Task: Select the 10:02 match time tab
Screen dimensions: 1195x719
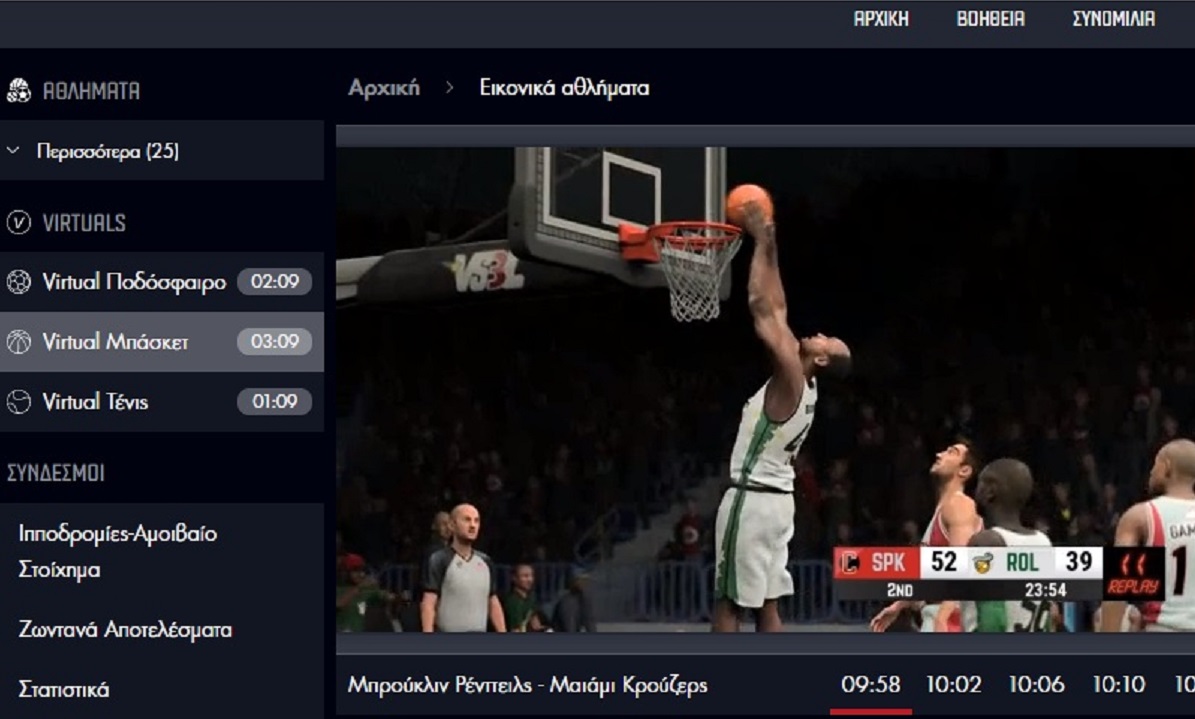Action: [x=954, y=685]
